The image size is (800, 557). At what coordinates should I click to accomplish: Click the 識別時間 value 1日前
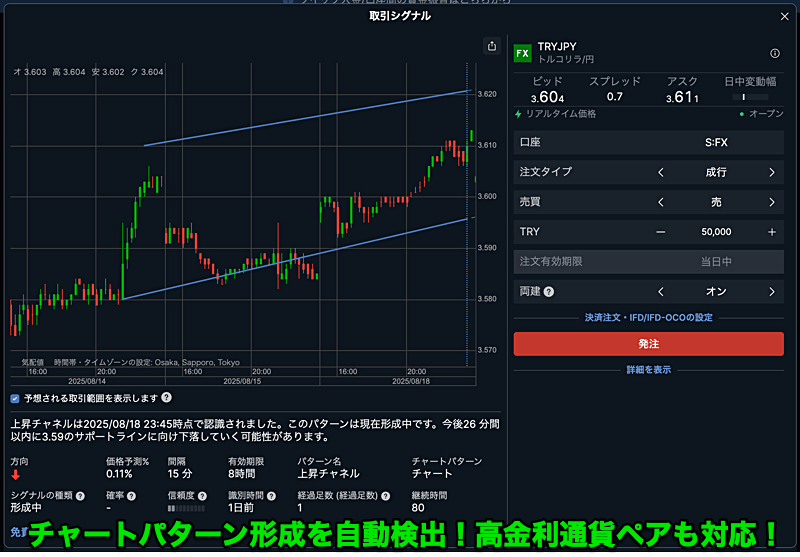240,508
